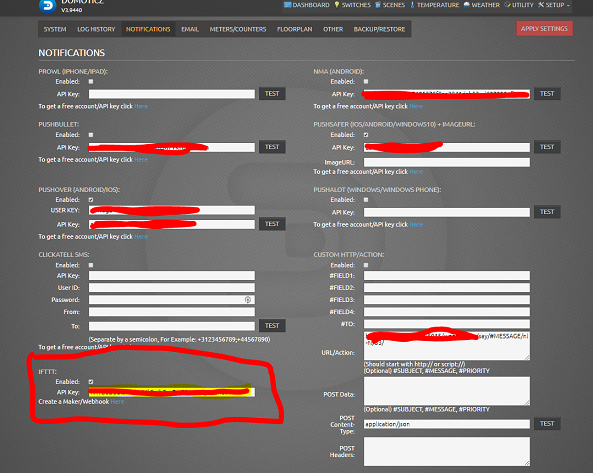Toggle the Pushover Enabled checkbox
593x473 pixels.
tap(91, 200)
